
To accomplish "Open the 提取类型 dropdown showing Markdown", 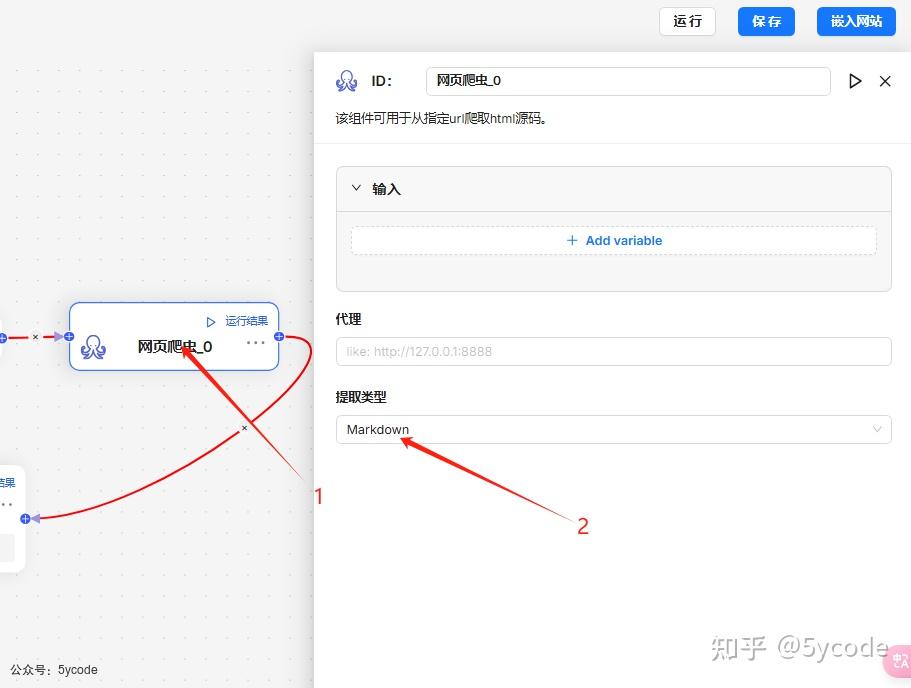I will click(x=613, y=429).
